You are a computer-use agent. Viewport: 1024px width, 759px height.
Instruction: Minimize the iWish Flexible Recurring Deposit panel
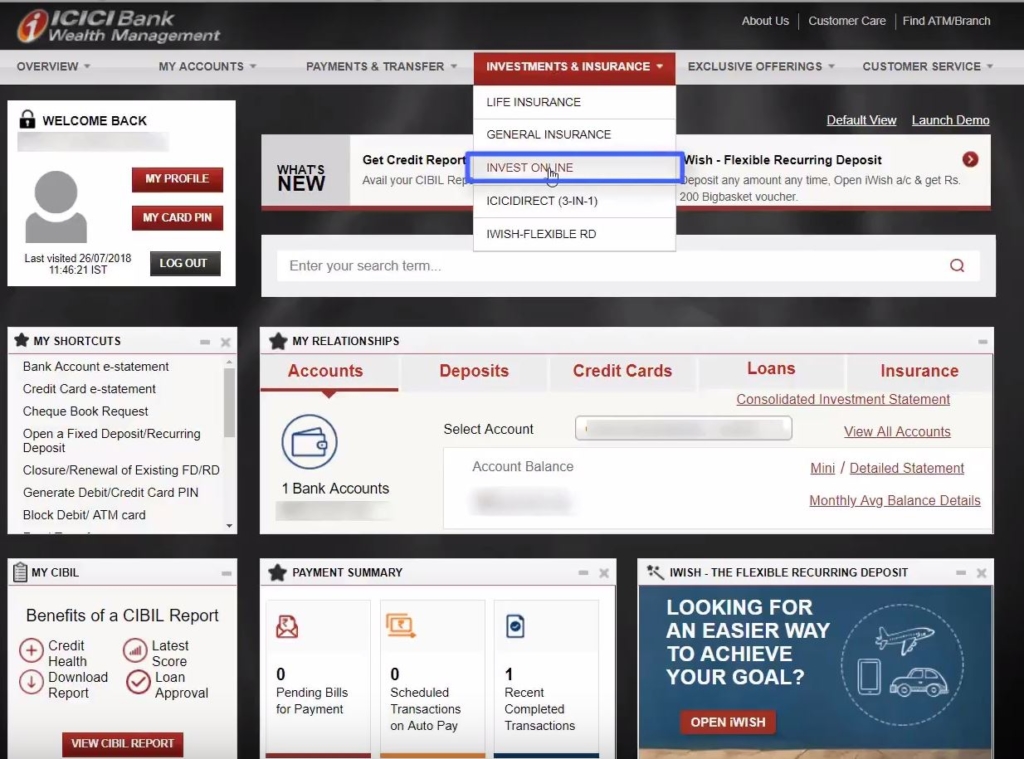961,573
